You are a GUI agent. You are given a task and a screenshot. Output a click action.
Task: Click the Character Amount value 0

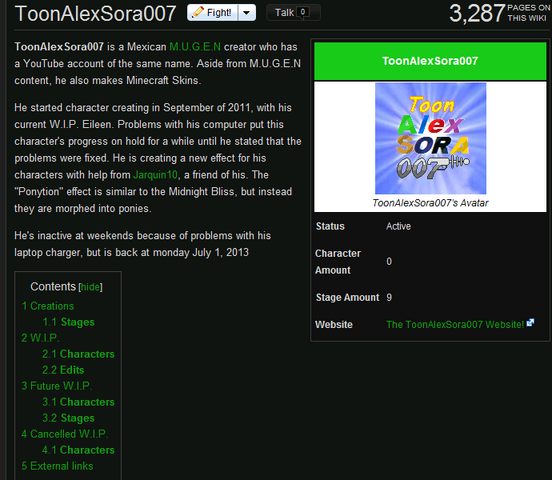389,261
